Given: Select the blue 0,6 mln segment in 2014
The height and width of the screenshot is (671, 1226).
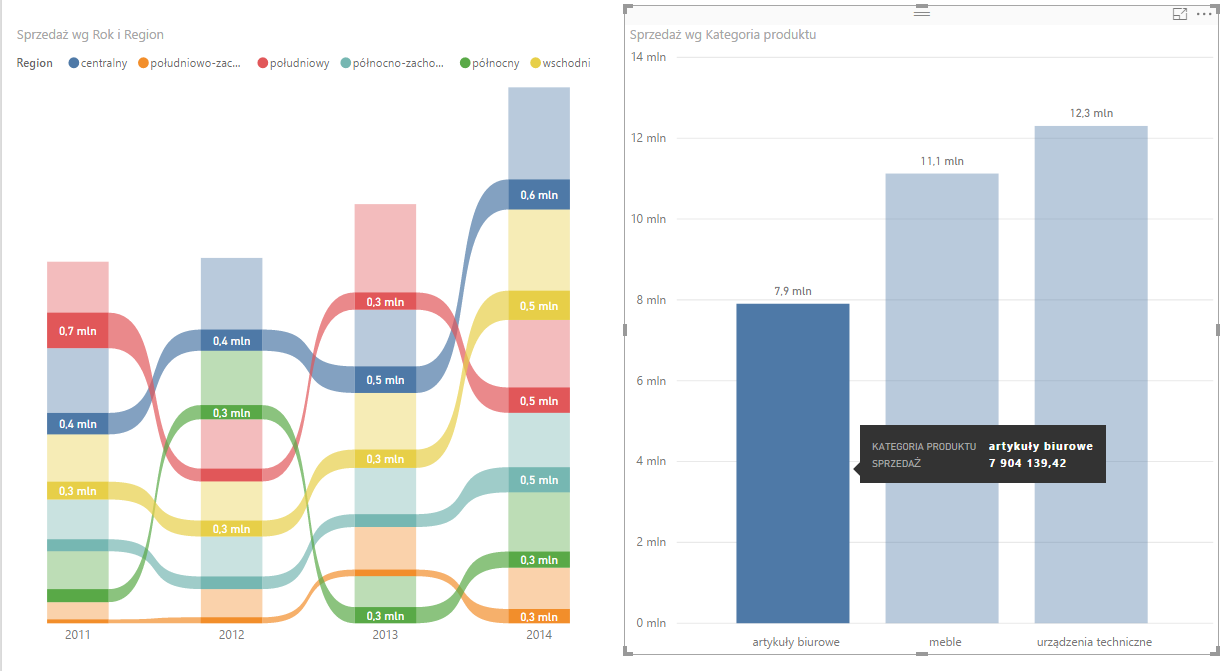Looking at the screenshot, I should [539, 195].
